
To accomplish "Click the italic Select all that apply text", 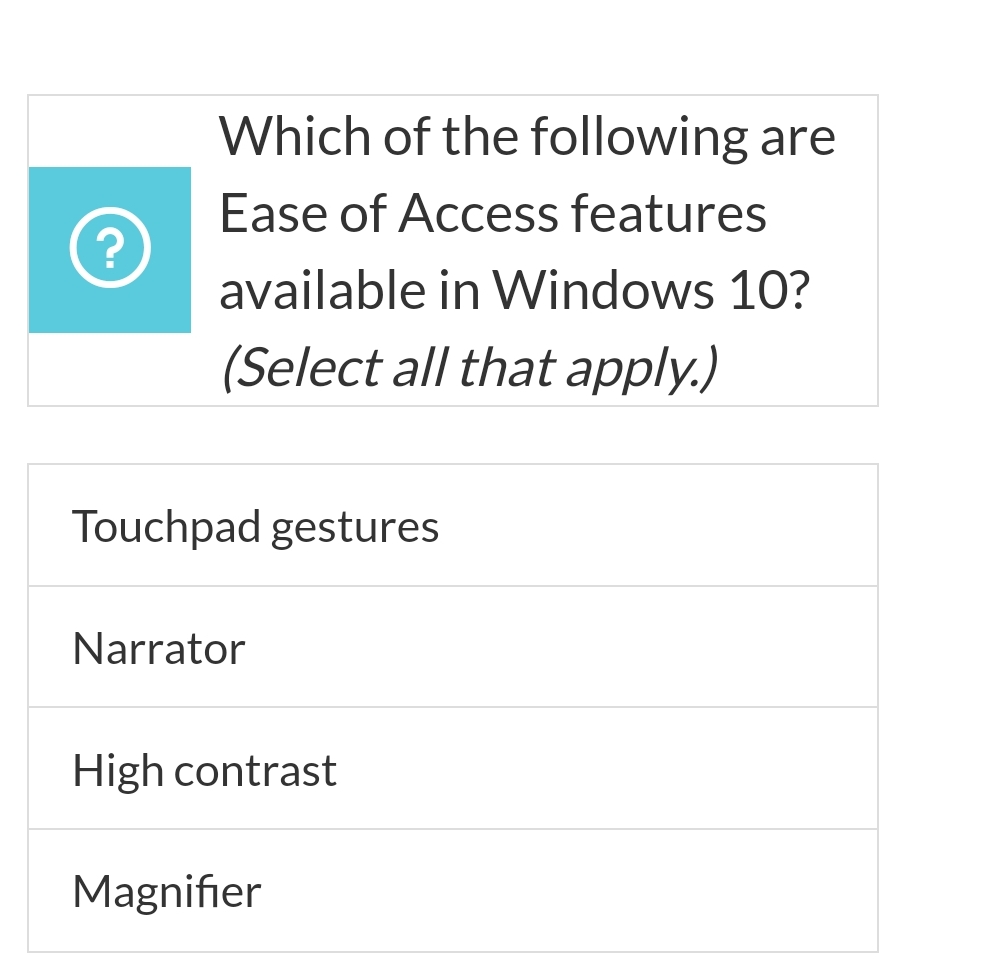I will pyautogui.click(x=470, y=366).
